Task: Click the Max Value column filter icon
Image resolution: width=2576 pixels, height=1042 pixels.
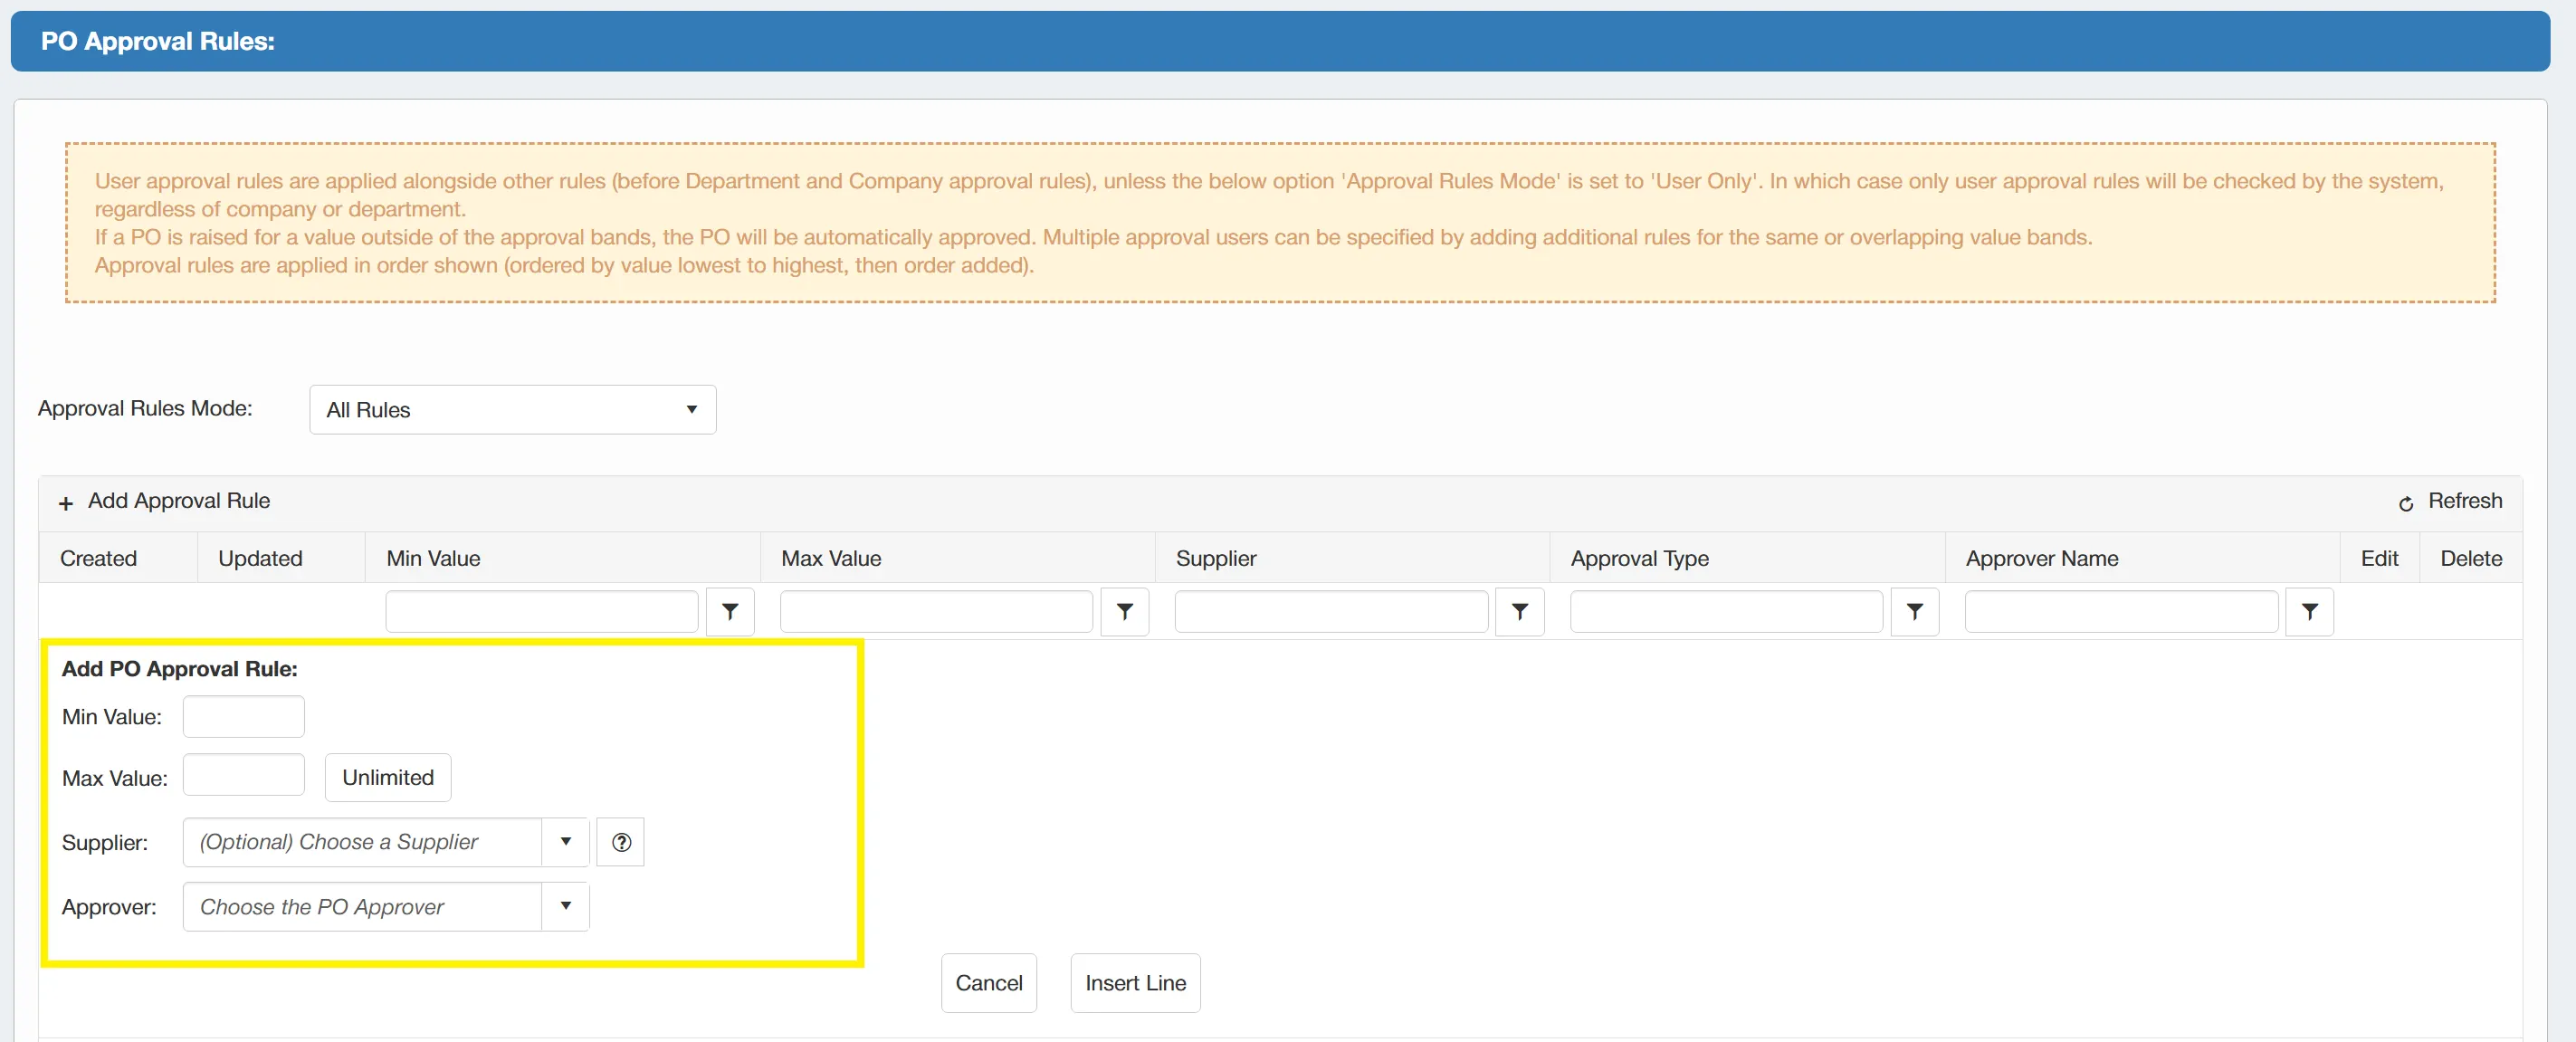Action: tap(1125, 612)
